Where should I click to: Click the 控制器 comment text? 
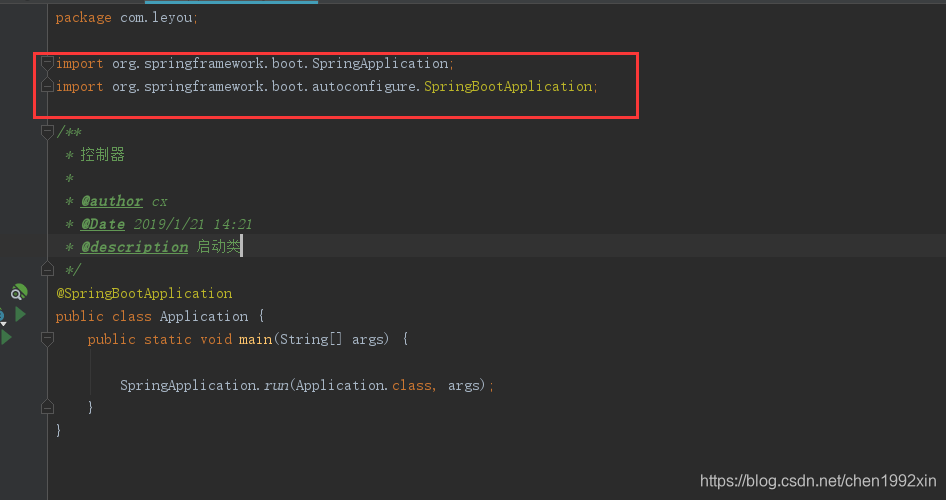103,154
